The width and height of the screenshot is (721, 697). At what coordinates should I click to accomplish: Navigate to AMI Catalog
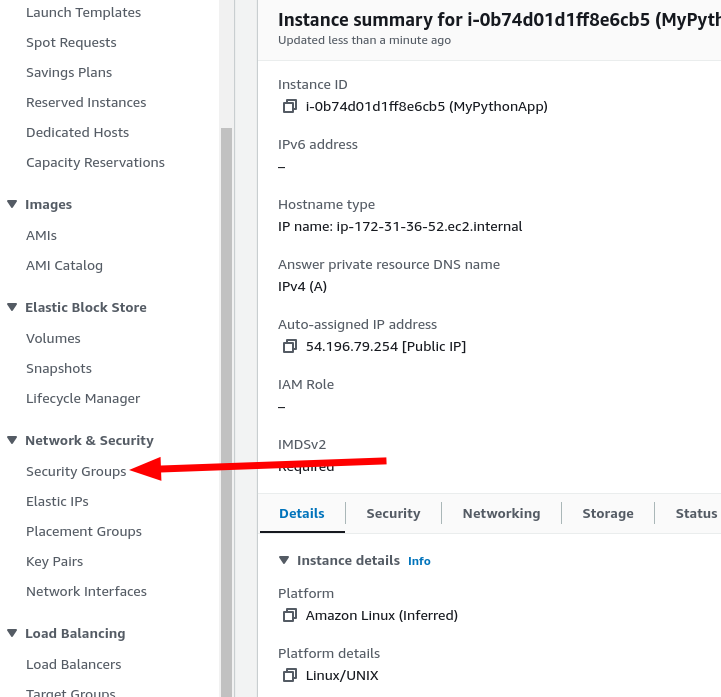point(64,265)
